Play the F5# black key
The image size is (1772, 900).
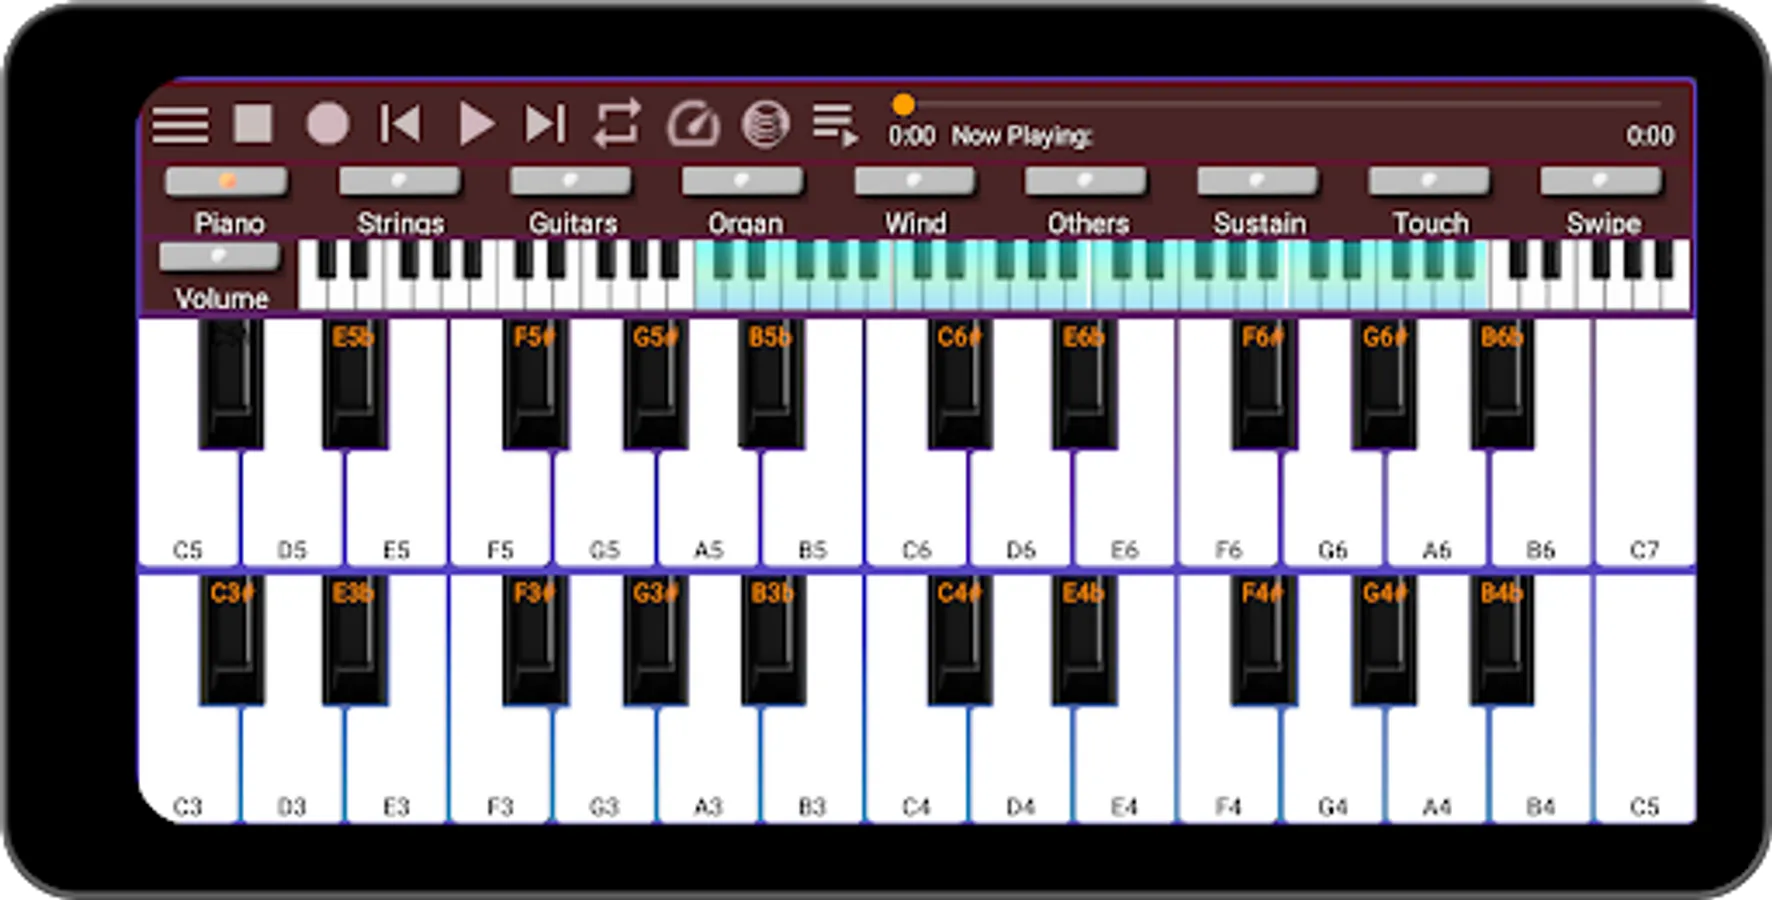[535, 385]
